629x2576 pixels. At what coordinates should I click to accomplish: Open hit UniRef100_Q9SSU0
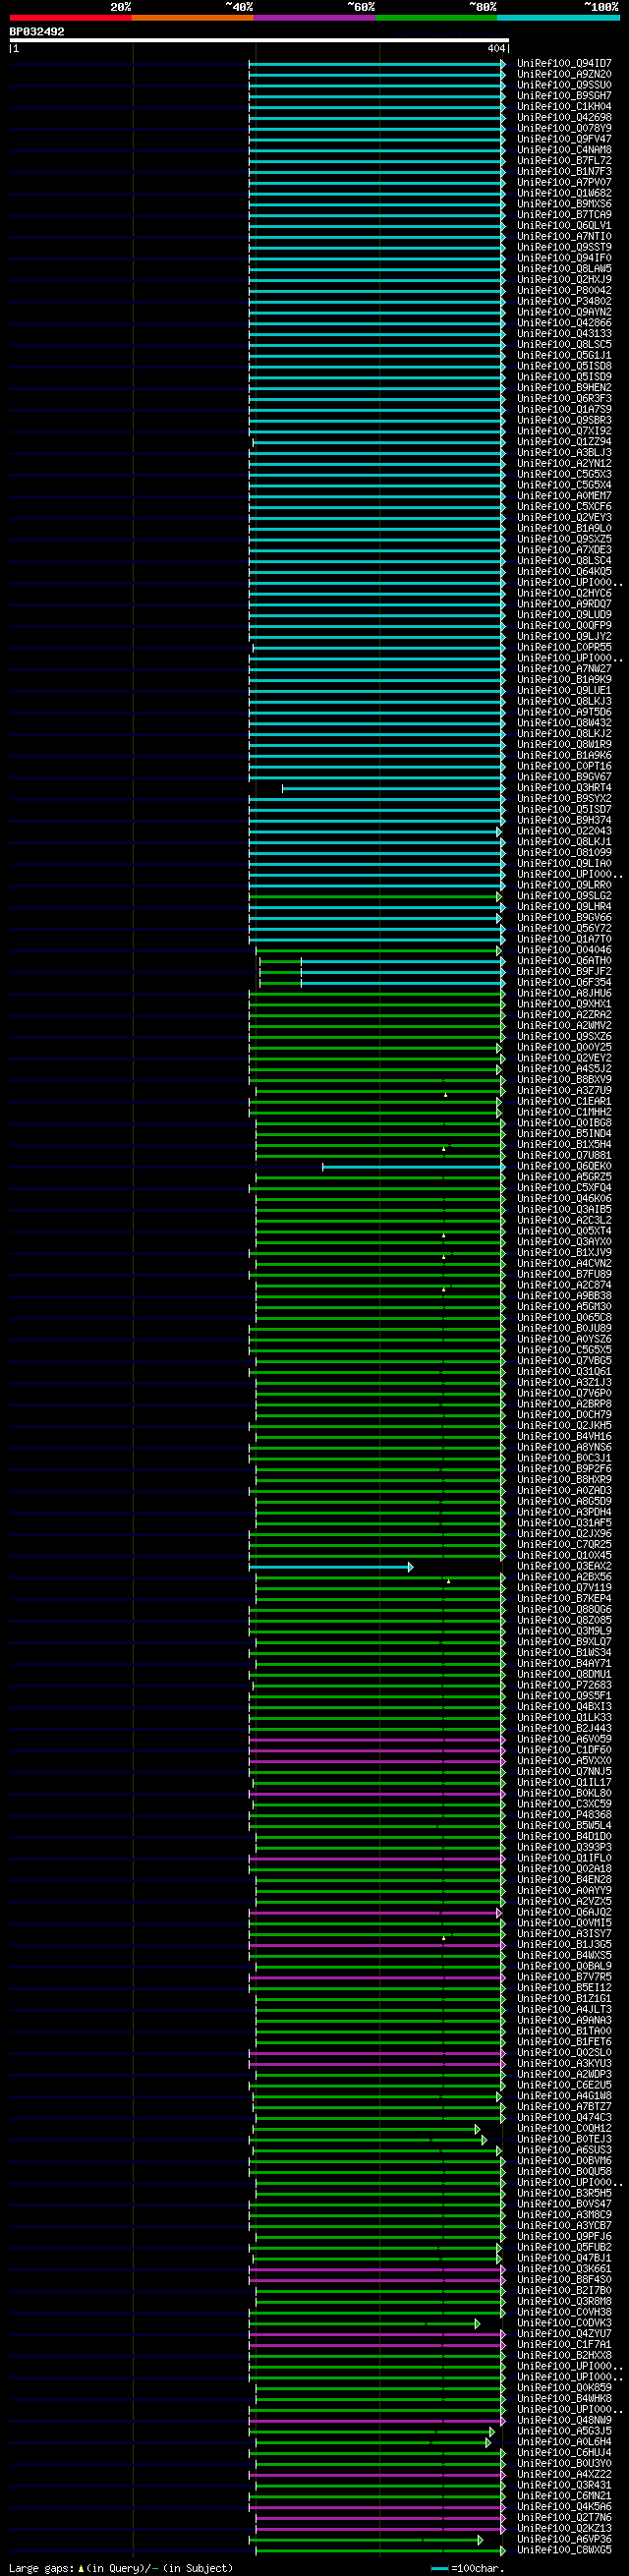(564, 86)
